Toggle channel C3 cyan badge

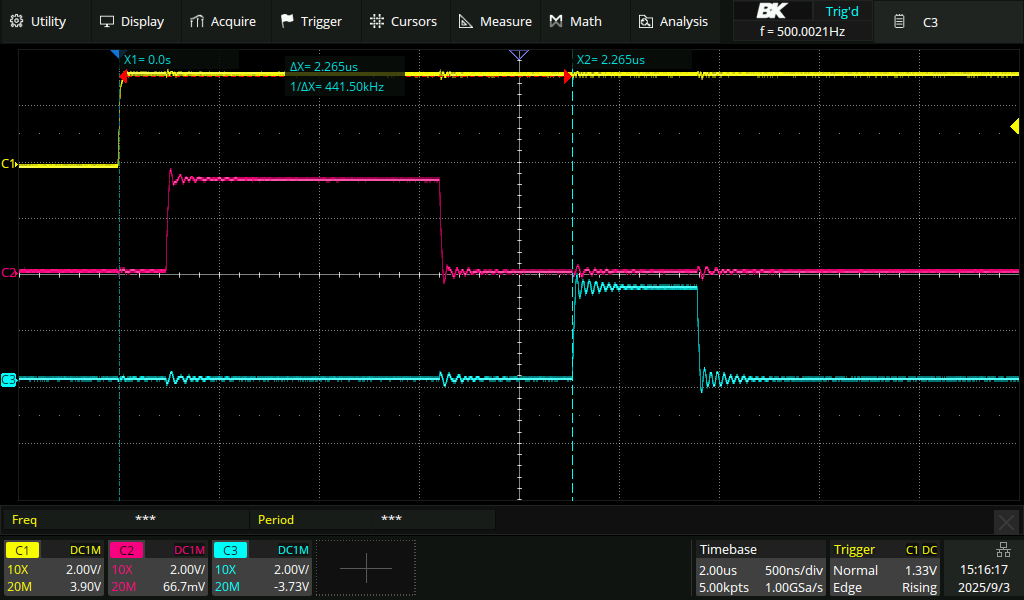pyautogui.click(x=230, y=550)
